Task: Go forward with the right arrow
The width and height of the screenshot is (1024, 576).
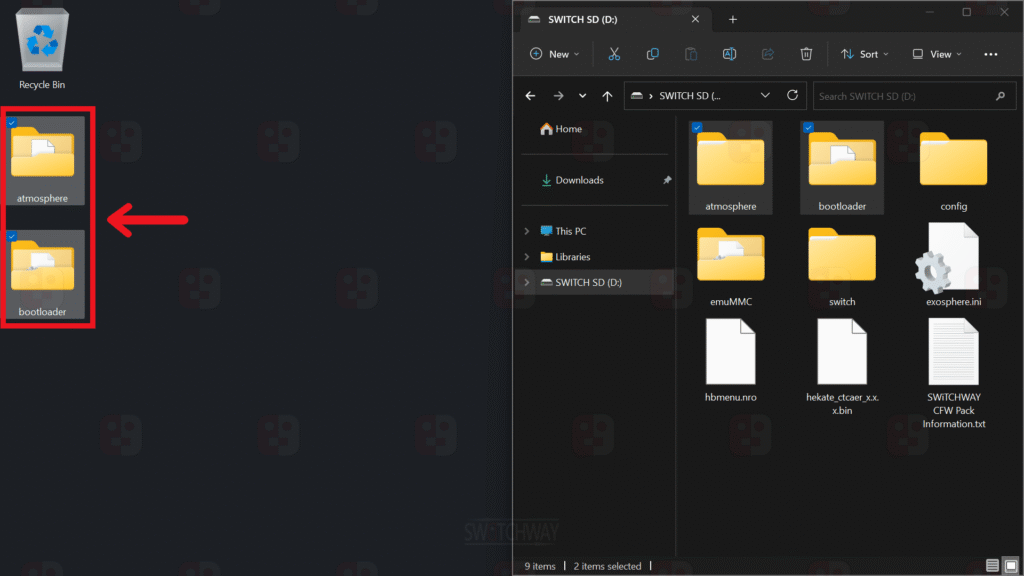Action: tap(558, 96)
